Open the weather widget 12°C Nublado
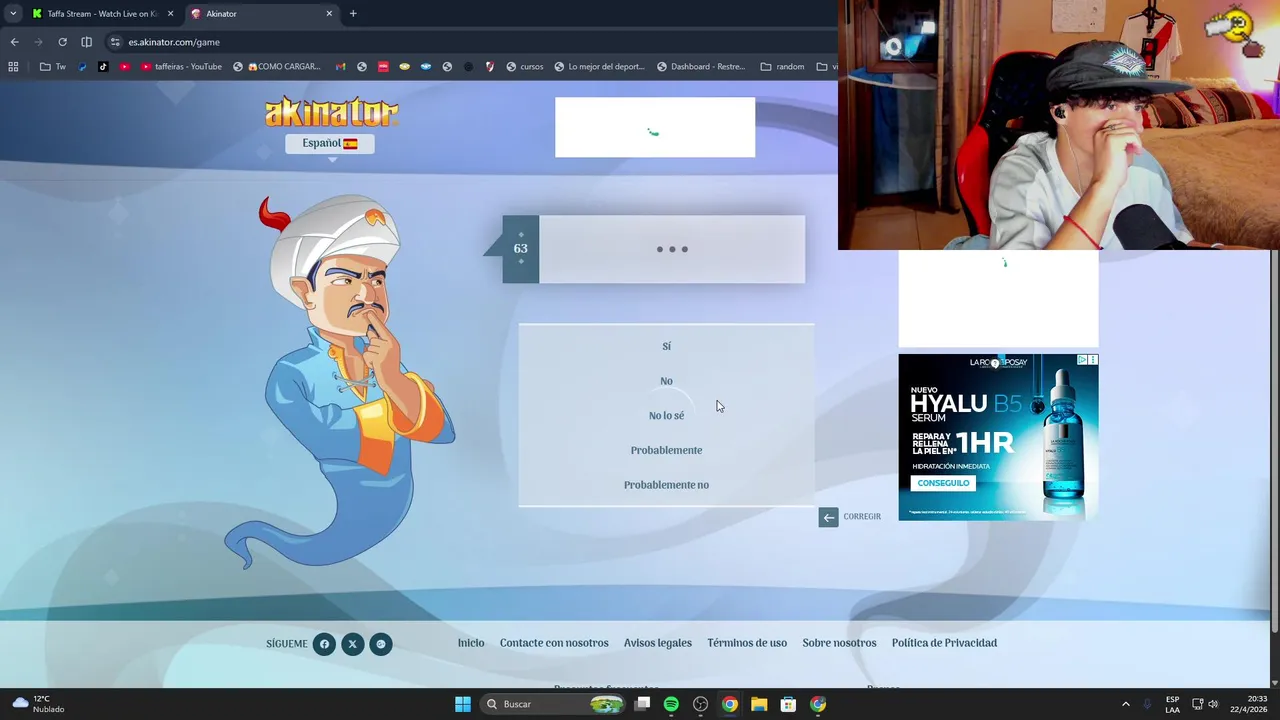Image resolution: width=1280 pixels, height=720 pixels. point(38,704)
